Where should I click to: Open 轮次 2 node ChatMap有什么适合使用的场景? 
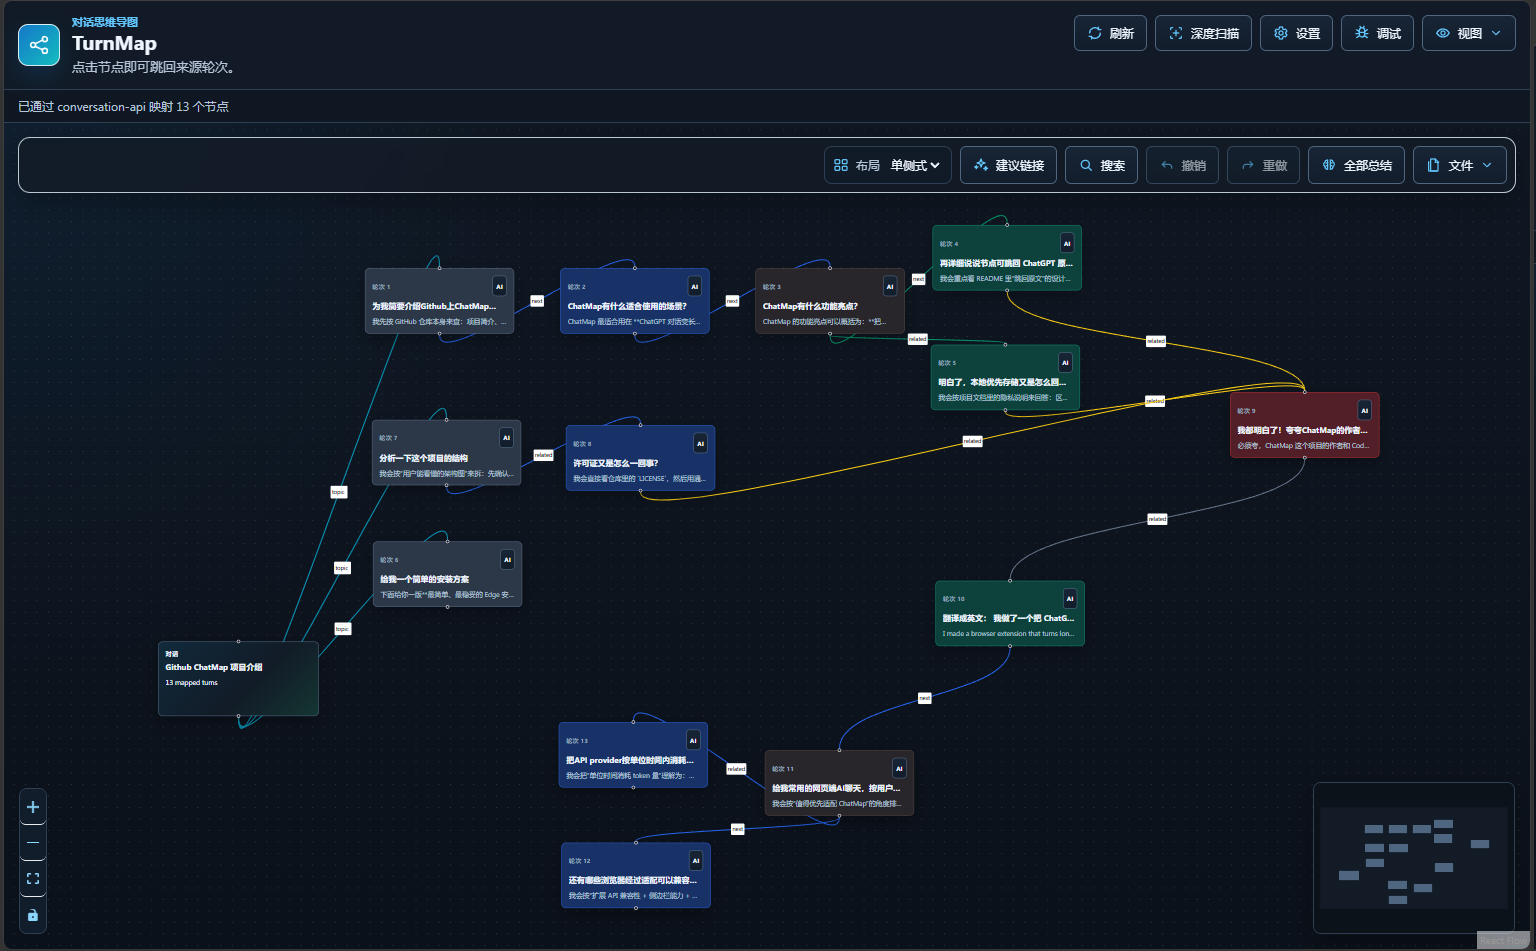634,301
